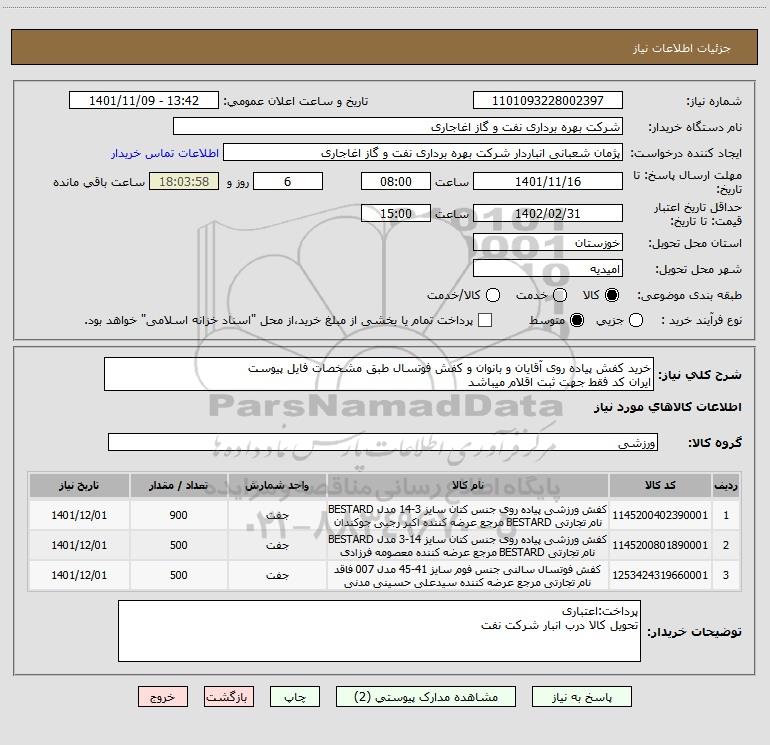Screen dimensions: 770x745
Task: Click the delivery province field خوزستان
Action: pyautogui.click(x=548, y=243)
